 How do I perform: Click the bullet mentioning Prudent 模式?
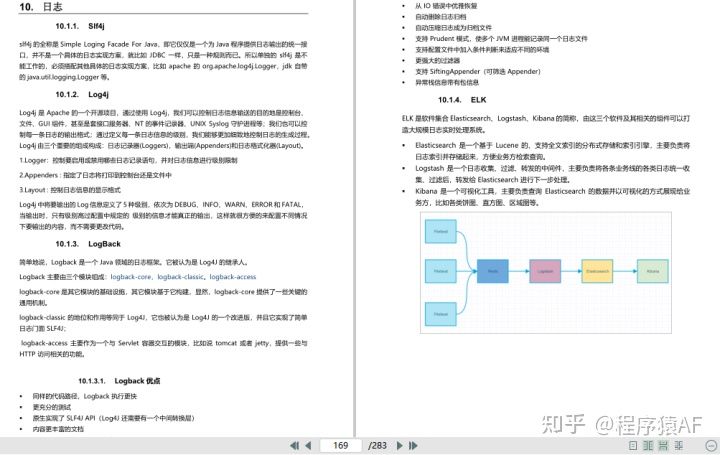(x=501, y=39)
